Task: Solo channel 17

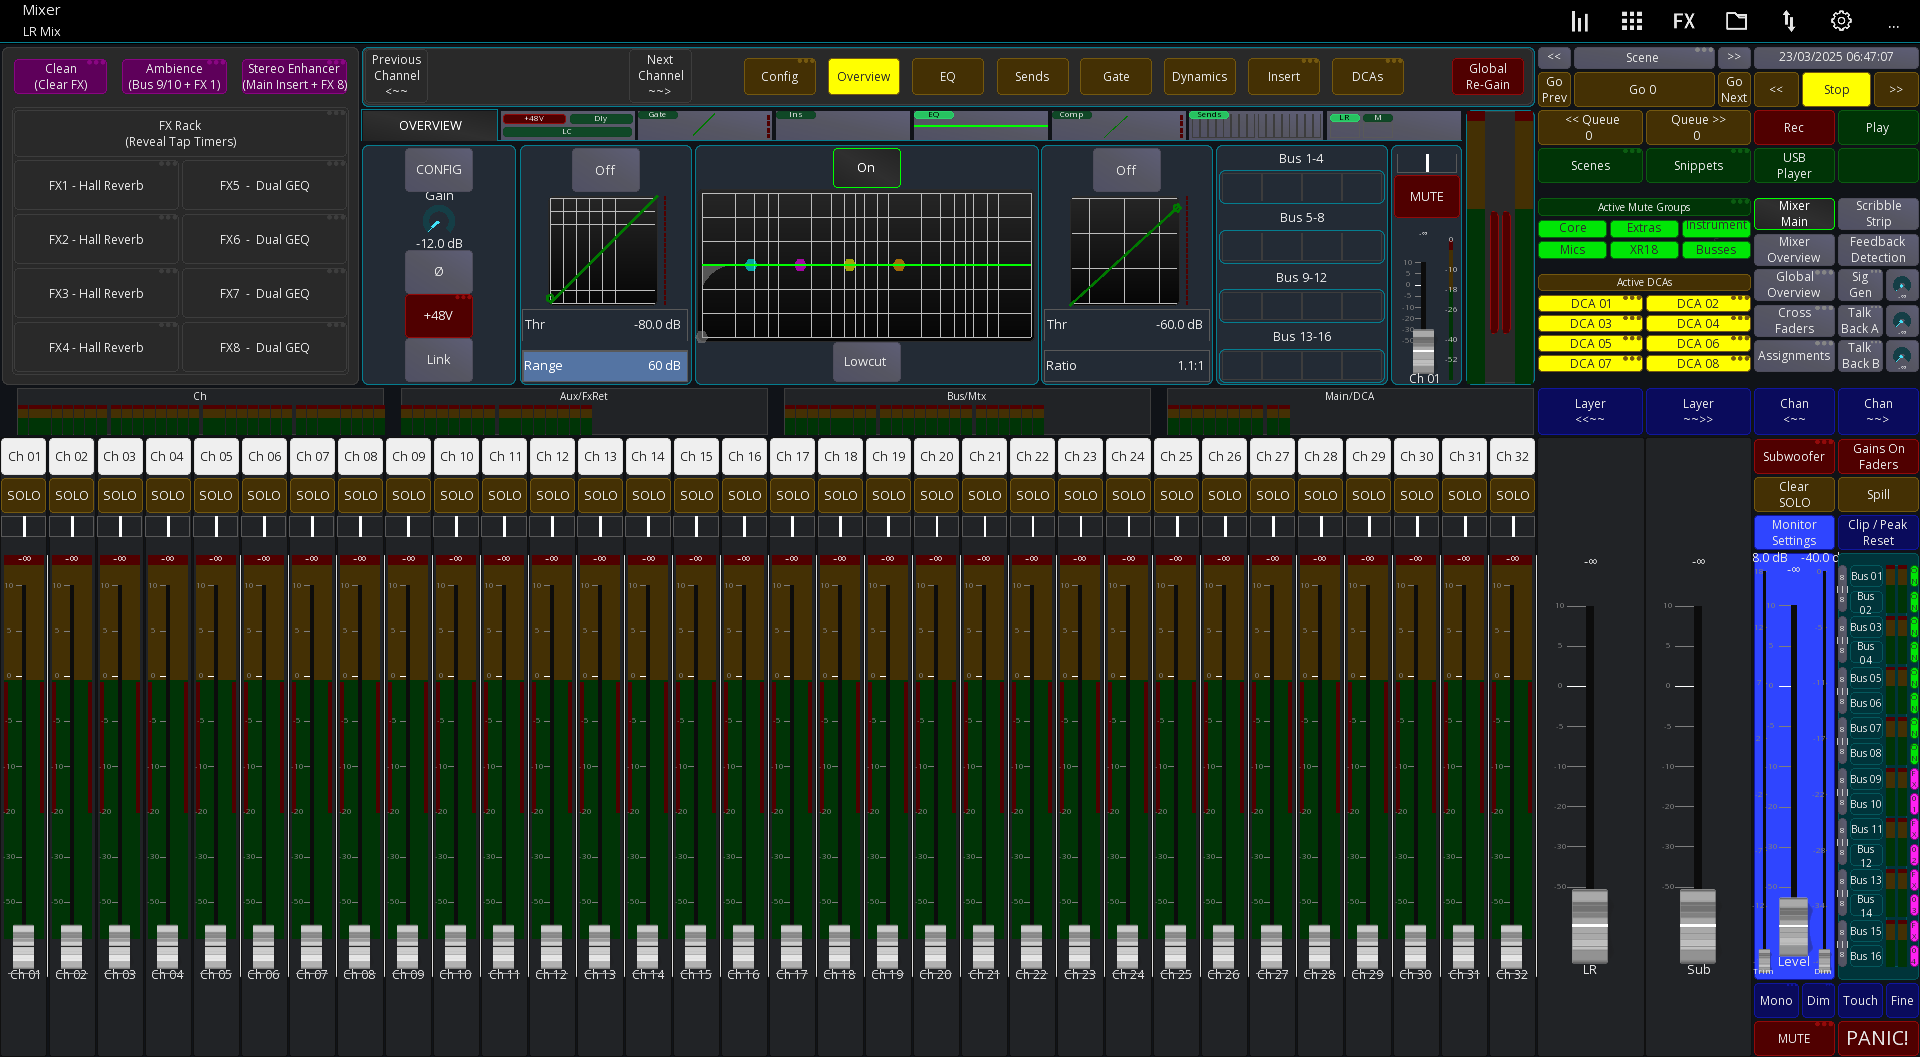Action: tap(792, 495)
